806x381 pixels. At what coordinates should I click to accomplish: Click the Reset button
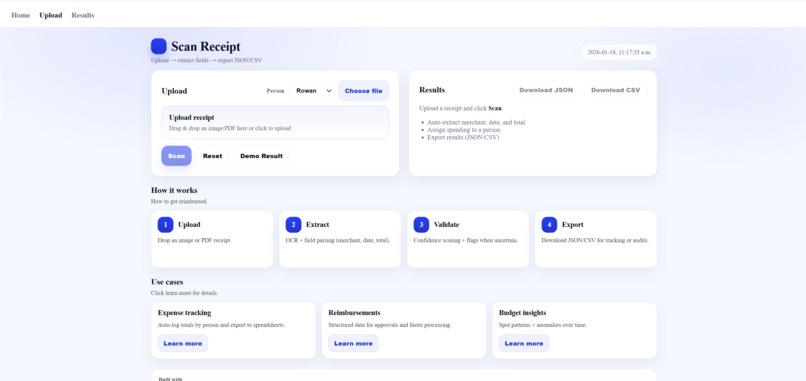tap(212, 156)
